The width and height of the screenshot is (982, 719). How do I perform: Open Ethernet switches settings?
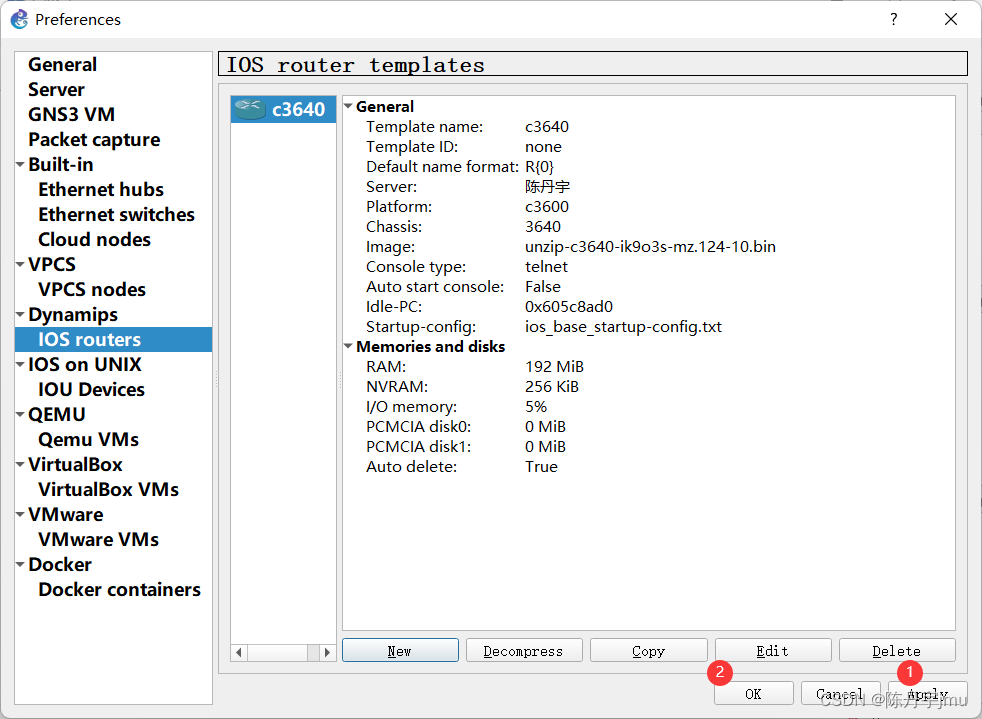(116, 215)
